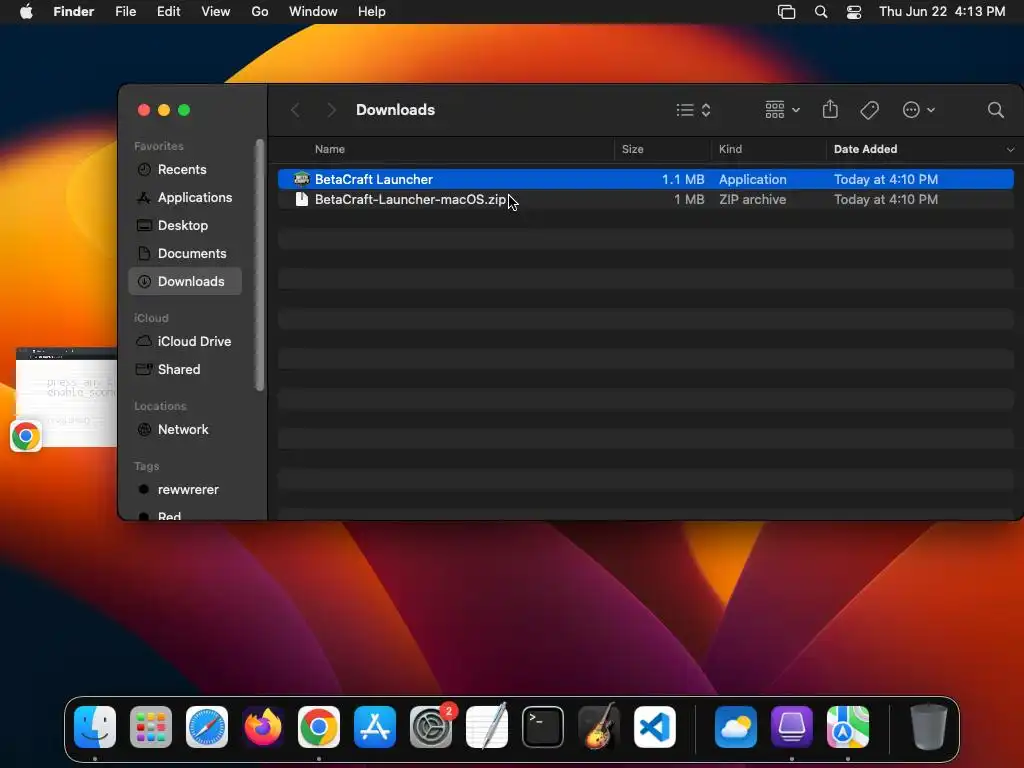Open Visual Studio Code from the Dock
The image size is (1024, 768).
[655, 727]
